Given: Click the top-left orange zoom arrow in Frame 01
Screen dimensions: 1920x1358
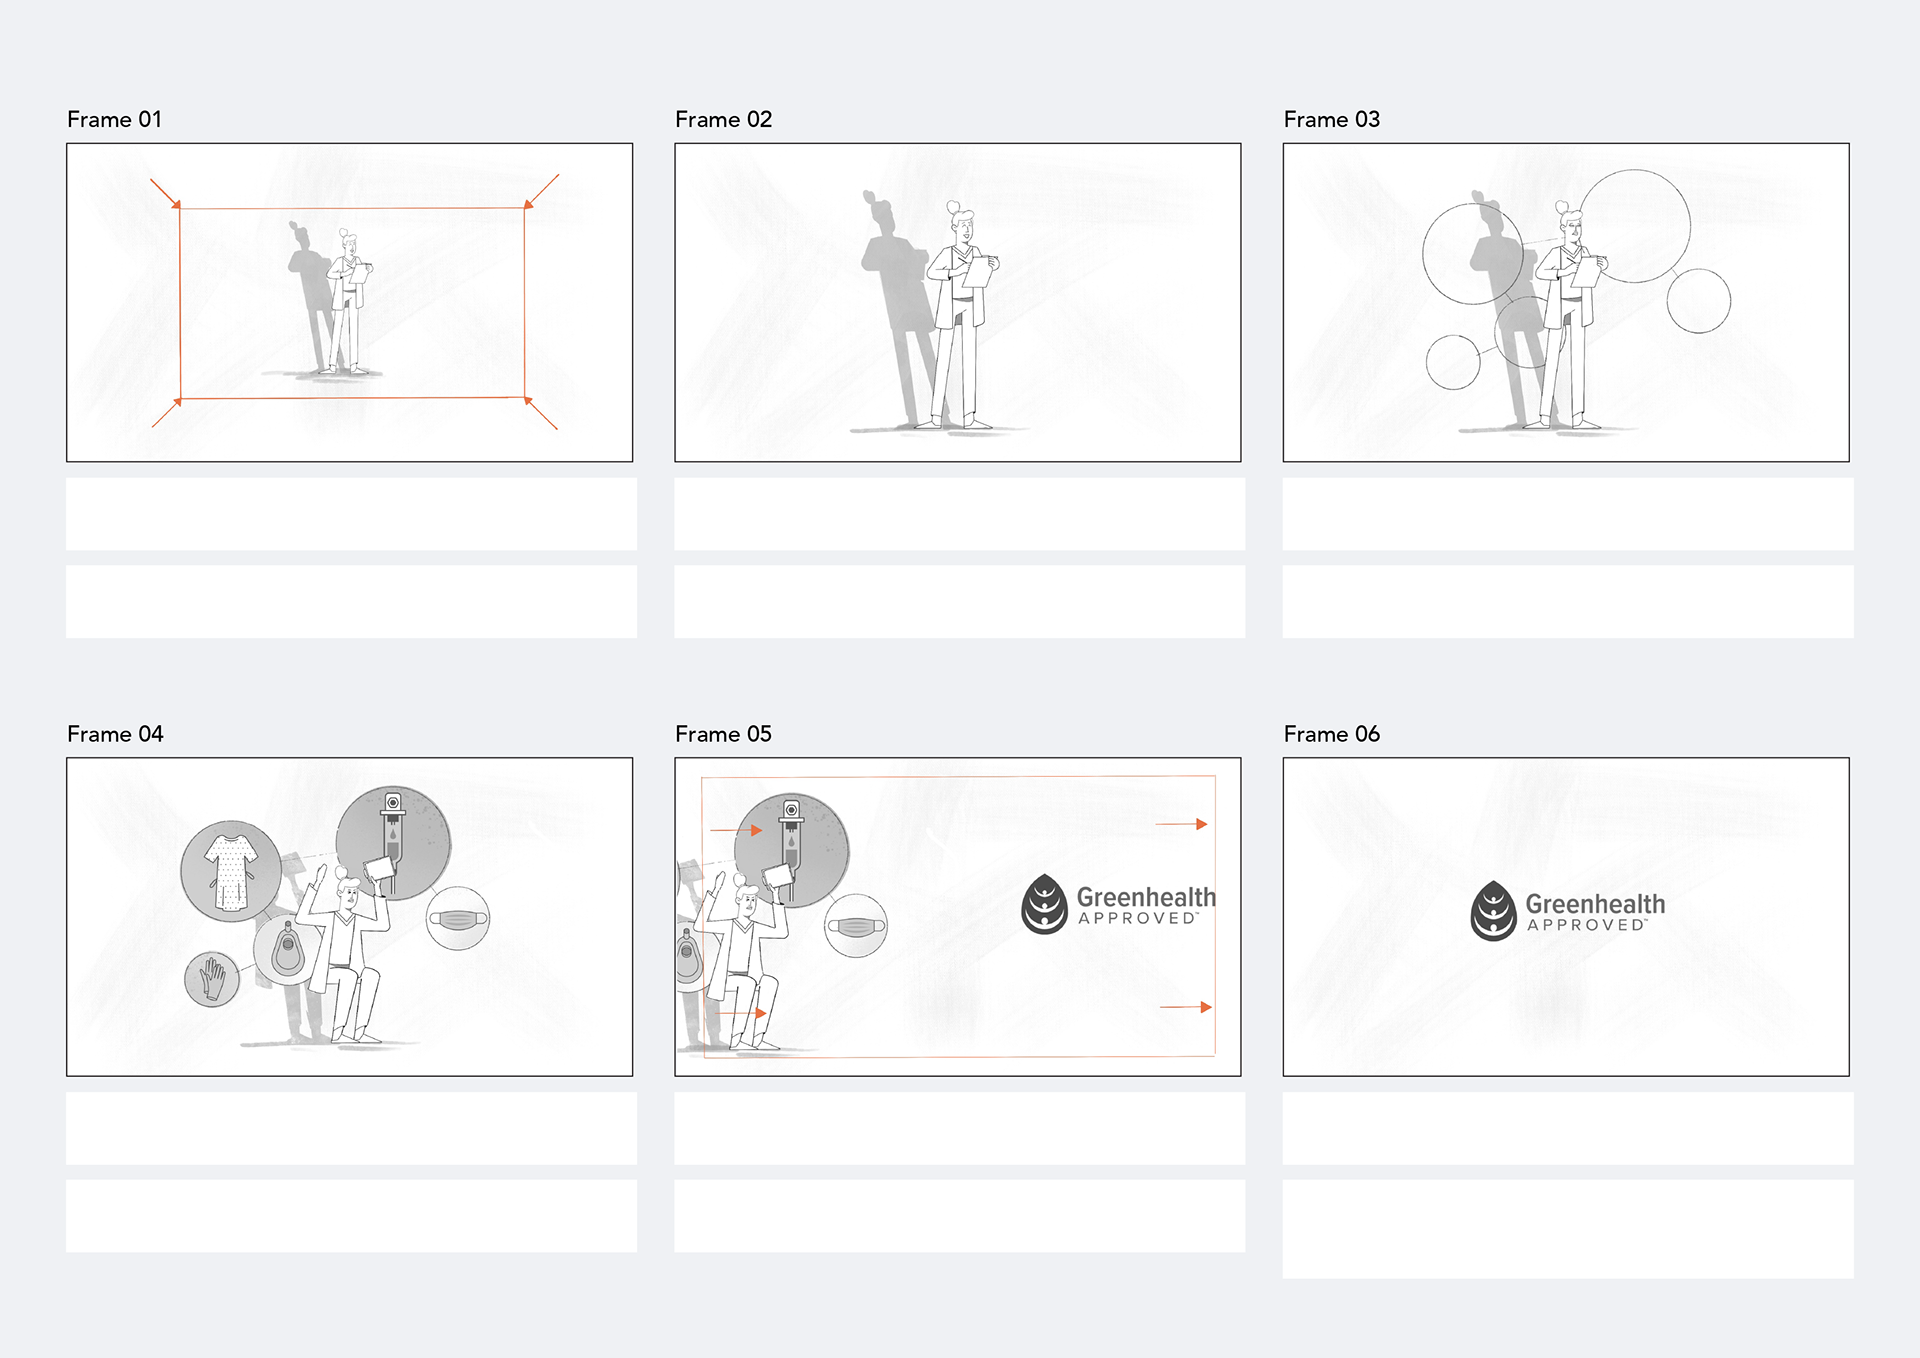Looking at the screenshot, I should (165, 194).
